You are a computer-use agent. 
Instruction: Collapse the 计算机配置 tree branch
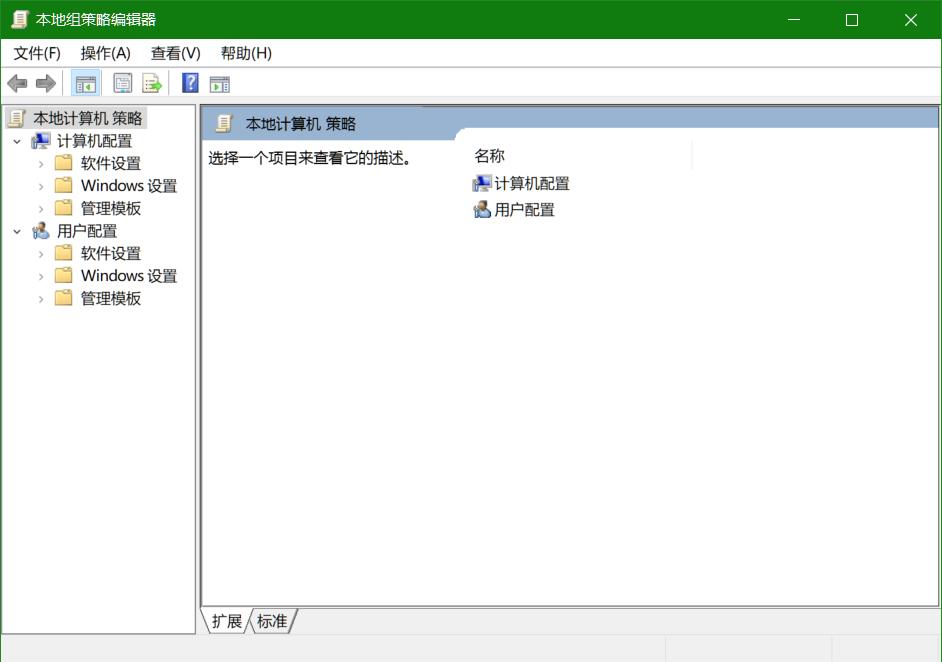[16, 140]
